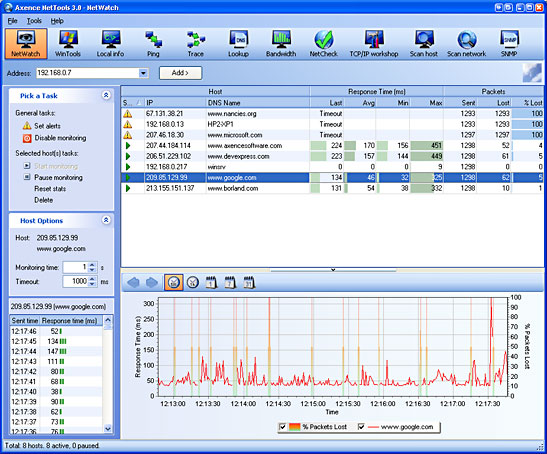Click the Reset stats link
The width and height of the screenshot is (547, 454).
50,189
